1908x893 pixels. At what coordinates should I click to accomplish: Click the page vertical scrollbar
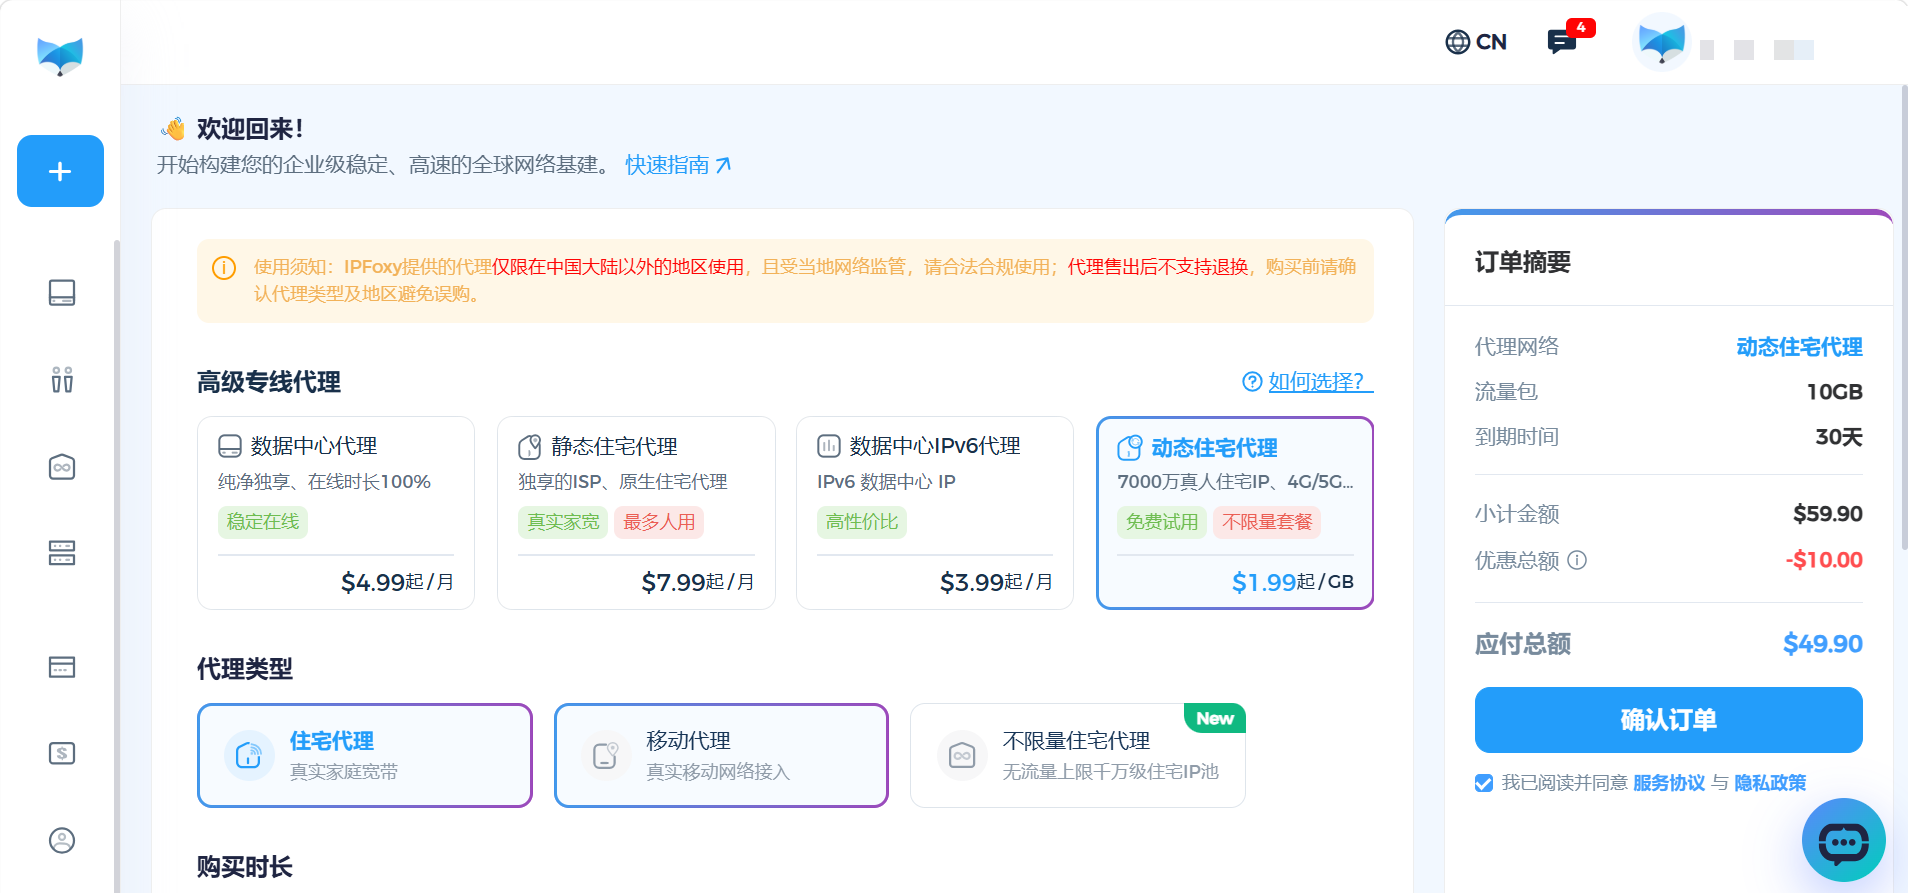pos(1903,318)
